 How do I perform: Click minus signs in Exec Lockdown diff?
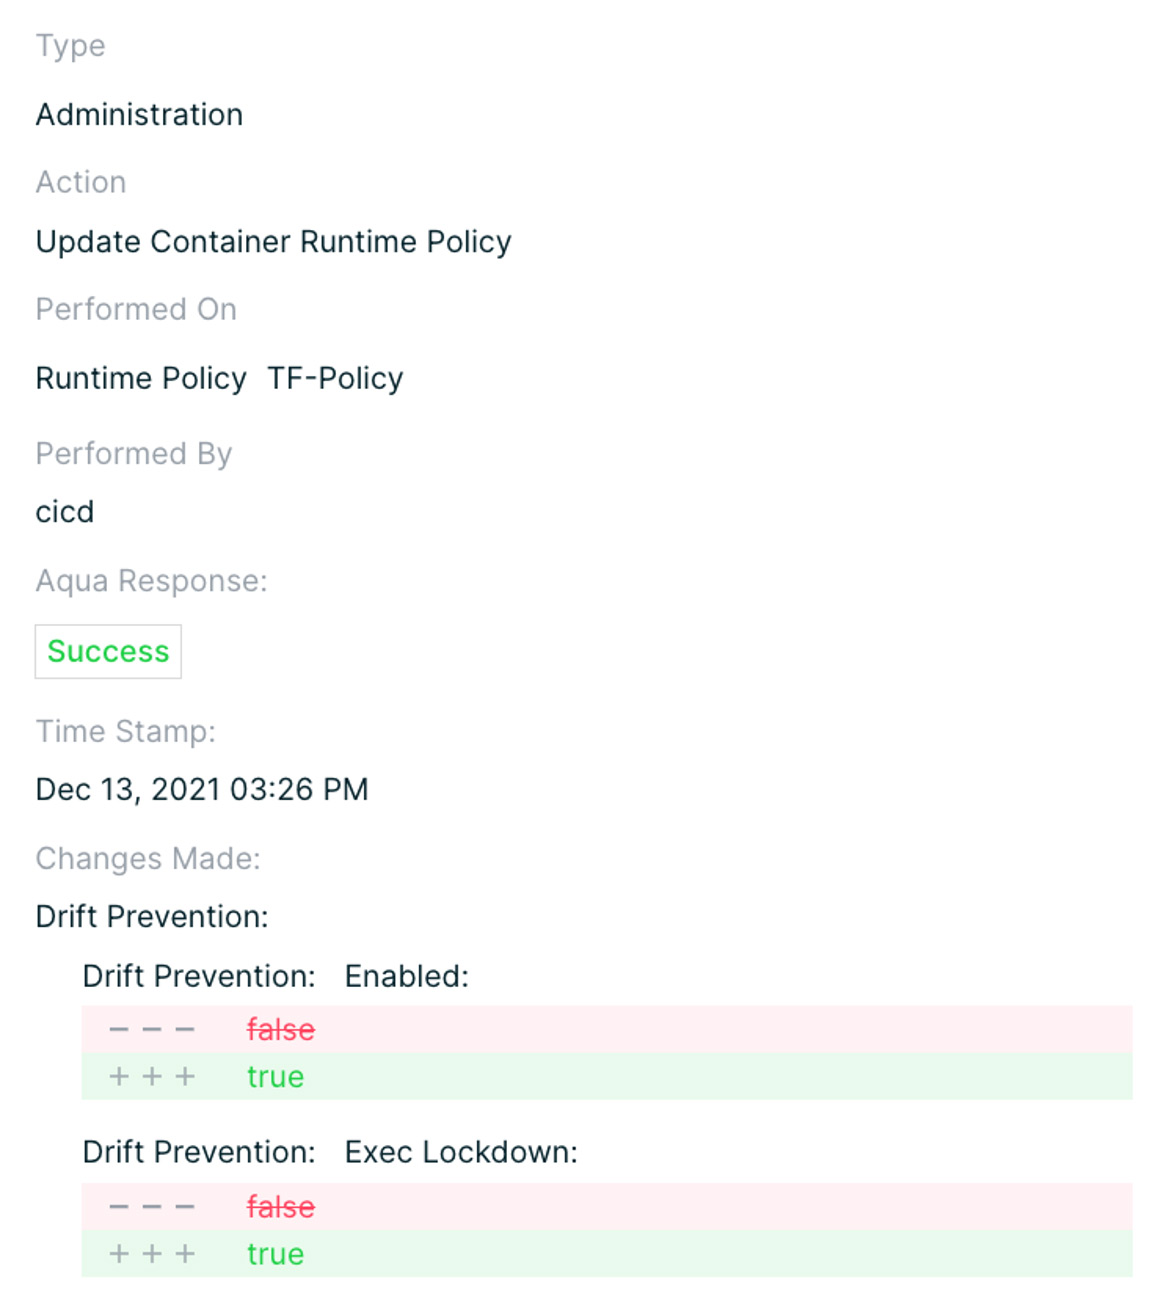(x=152, y=1207)
